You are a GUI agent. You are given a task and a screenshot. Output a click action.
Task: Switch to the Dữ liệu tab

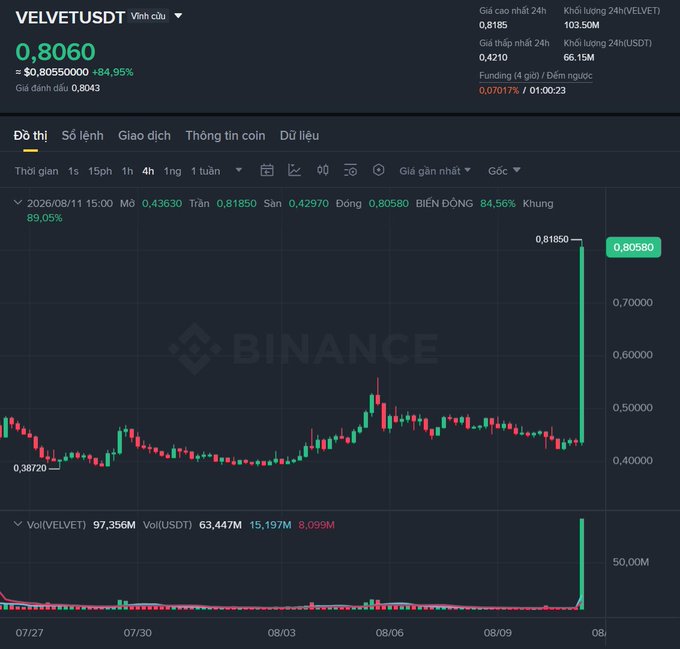pyautogui.click(x=299, y=136)
